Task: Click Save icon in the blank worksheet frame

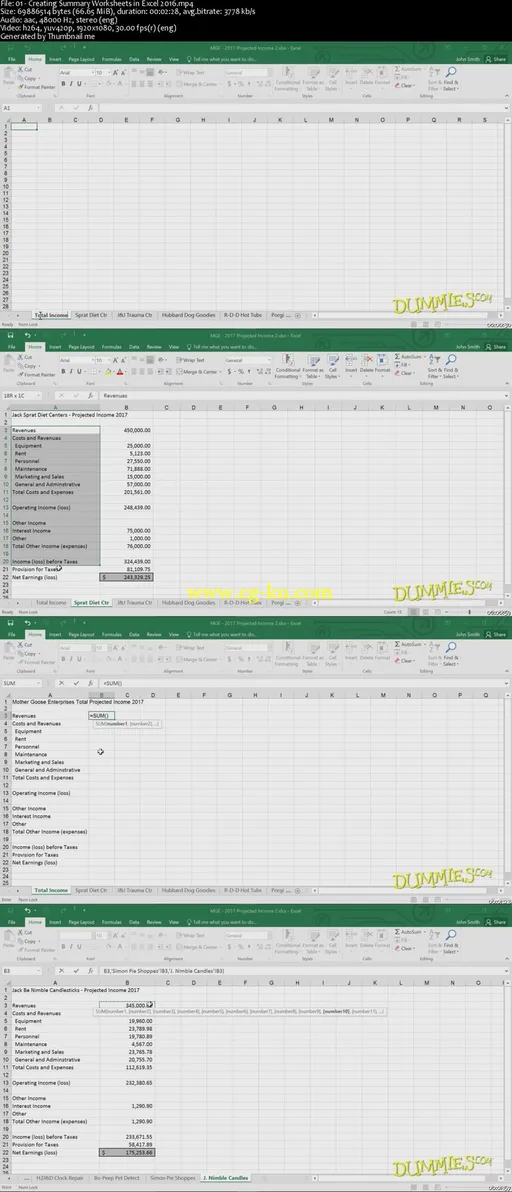Action: [10, 47]
